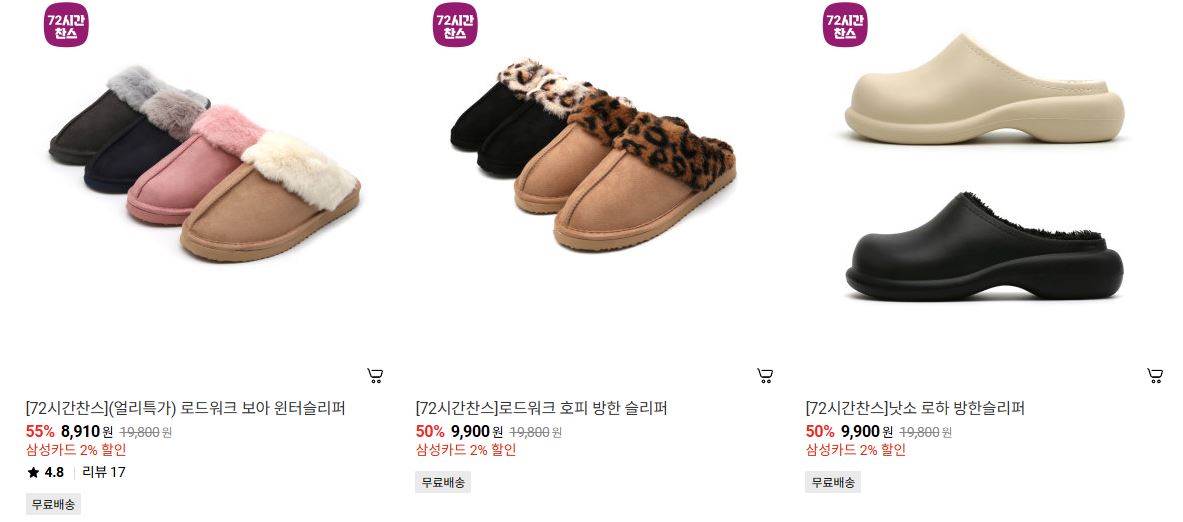
Task: Click 72시간찬스 badge on clog image
Action: pos(845,25)
